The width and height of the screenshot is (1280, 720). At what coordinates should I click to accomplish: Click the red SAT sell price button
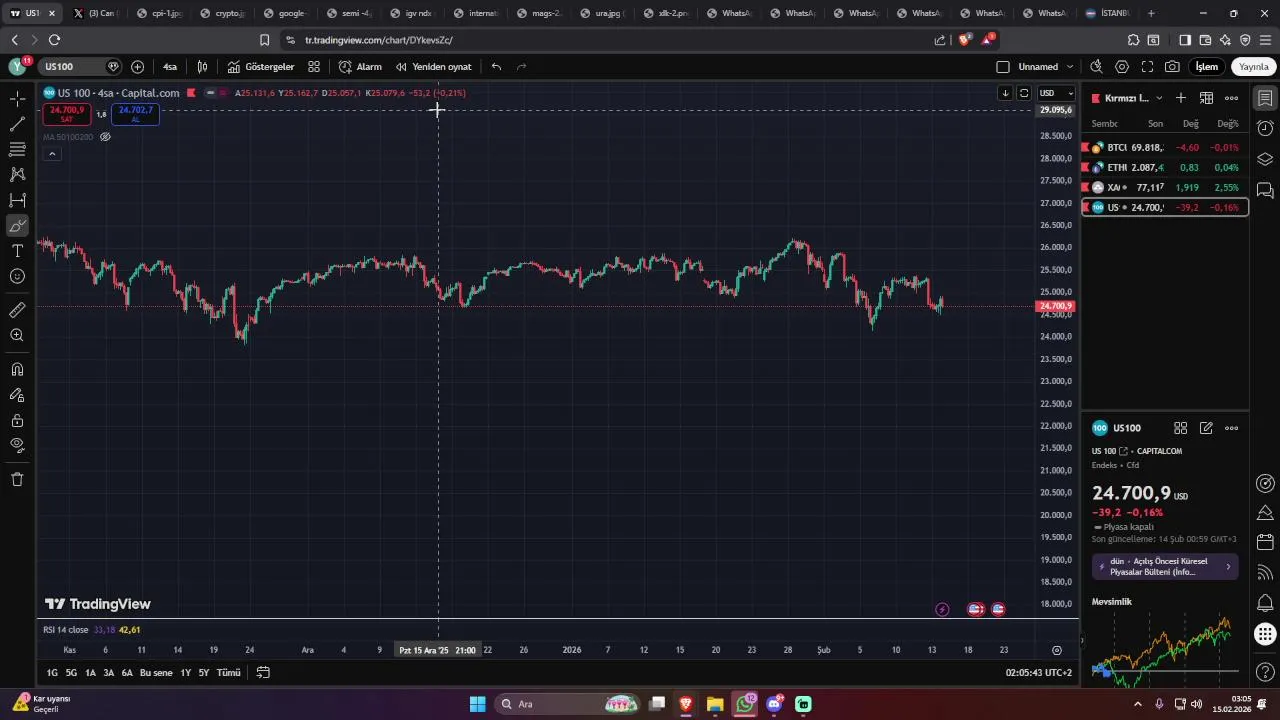coord(67,114)
